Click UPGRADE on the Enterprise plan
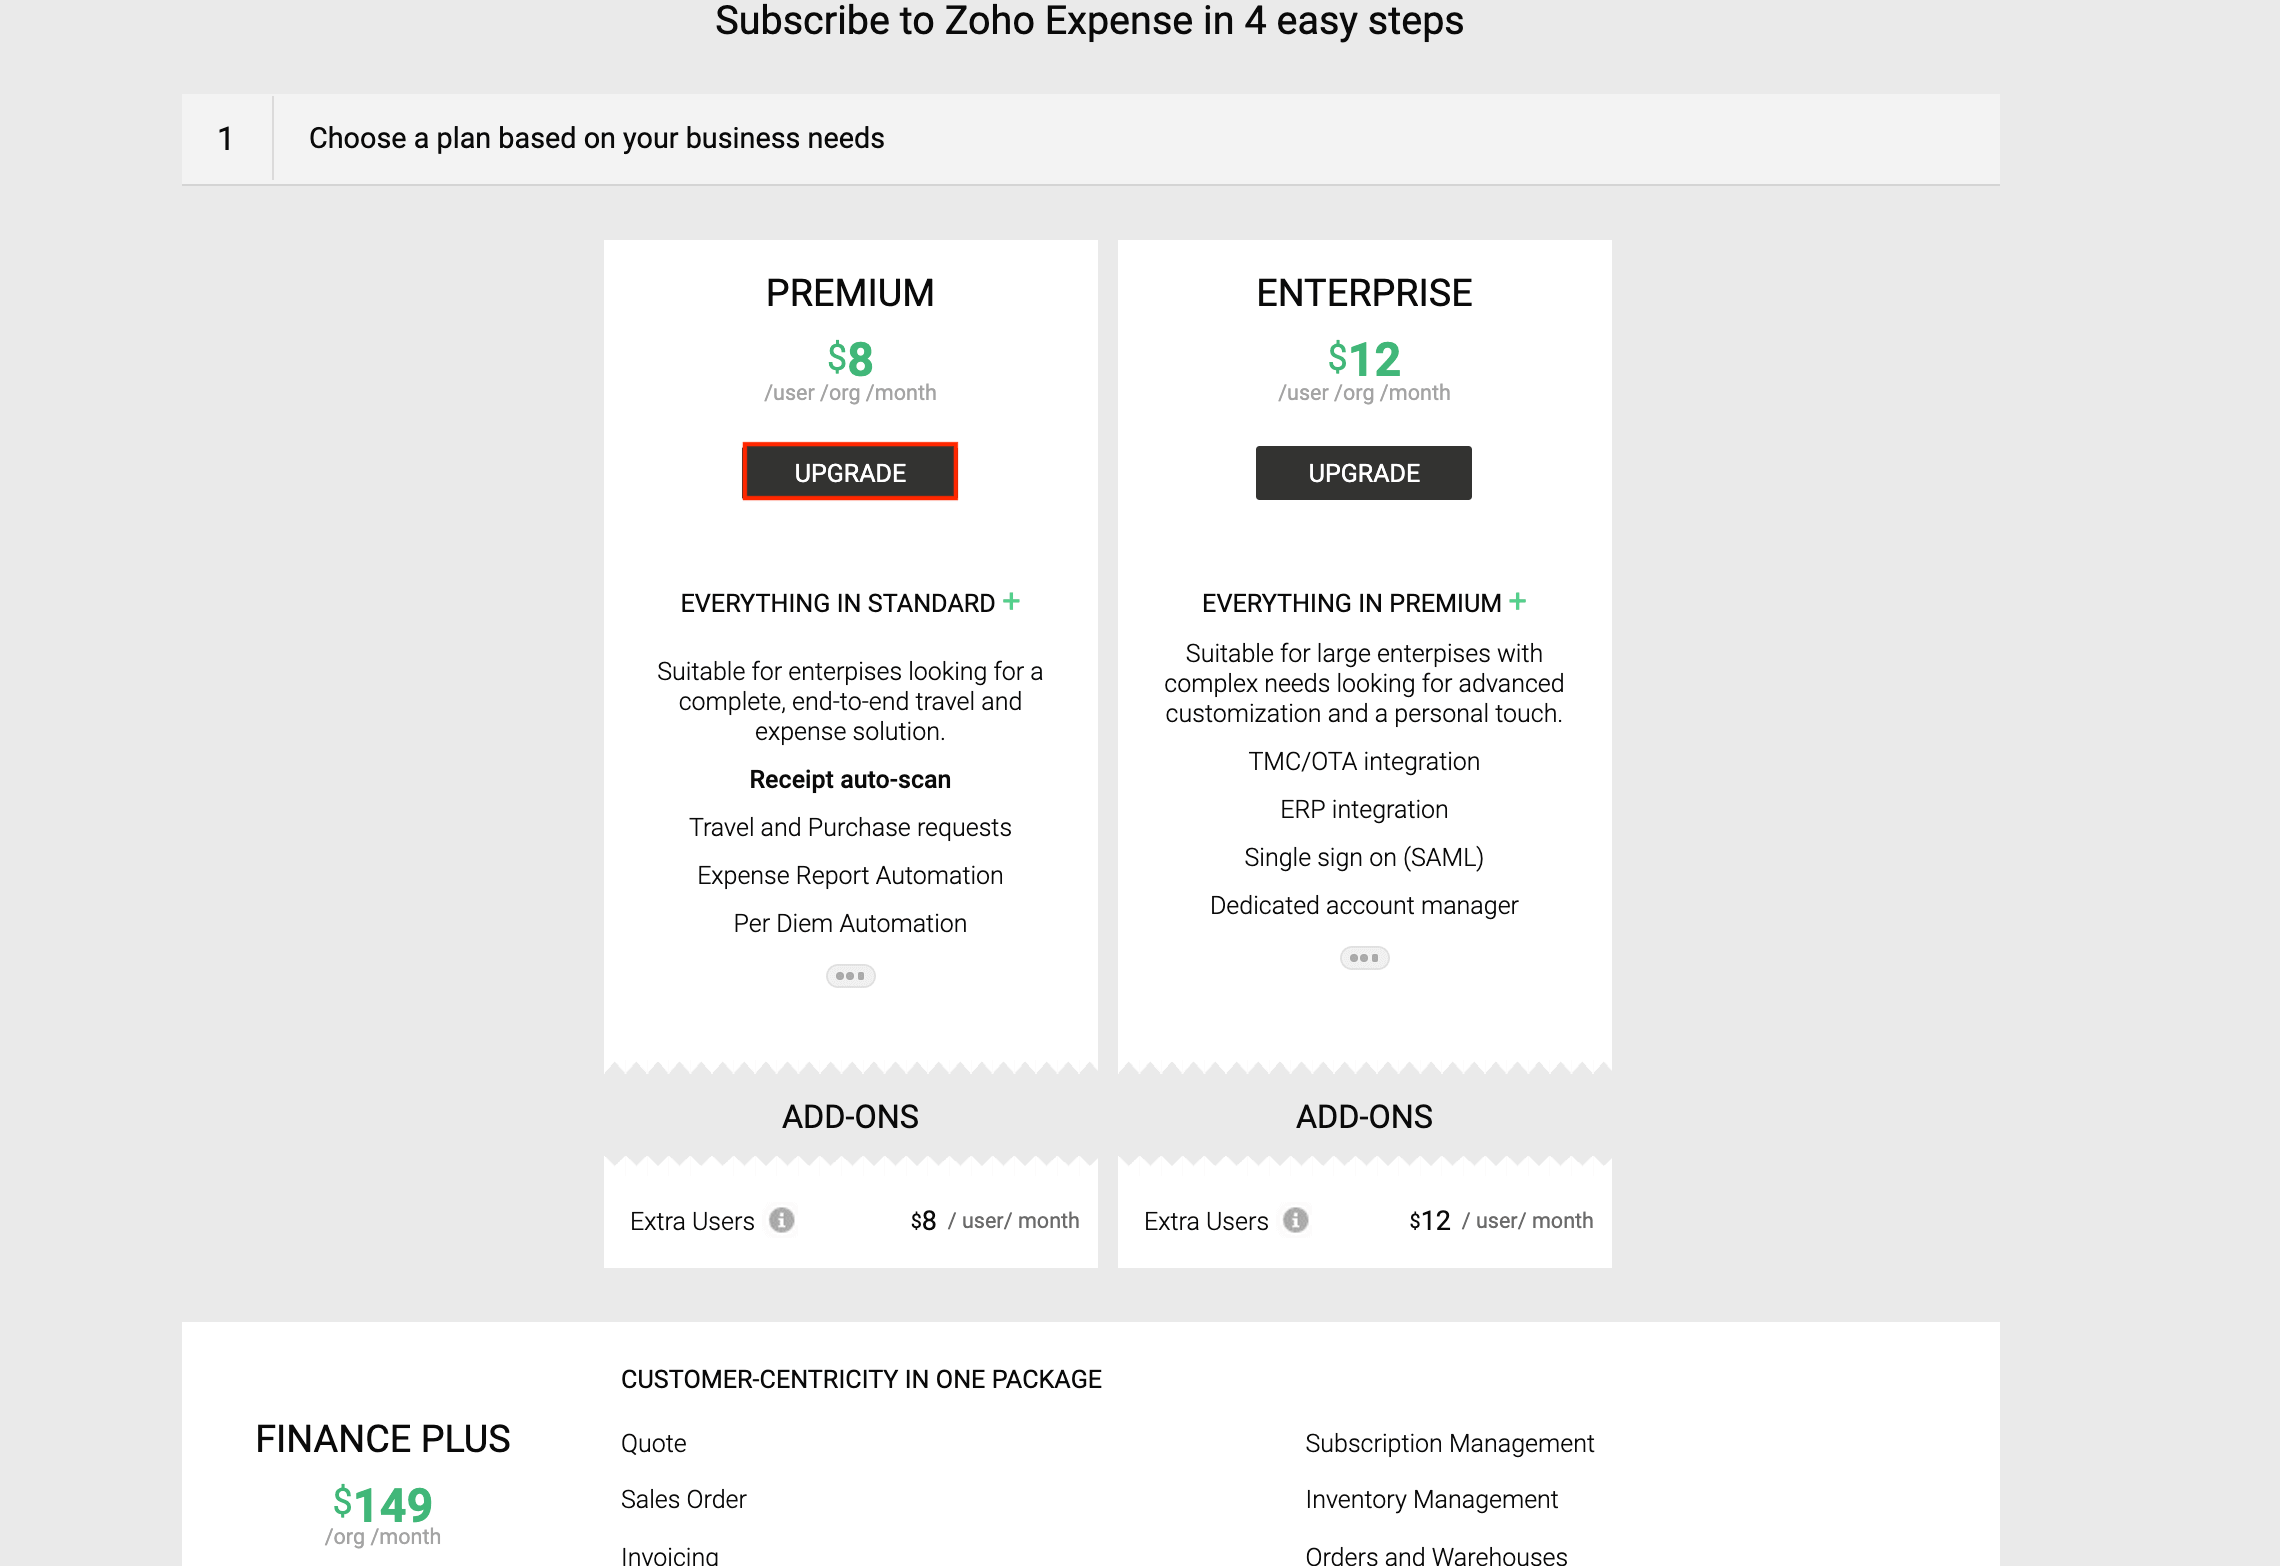Viewport: 2280px width, 1566px height. [x=1363, y=472]
